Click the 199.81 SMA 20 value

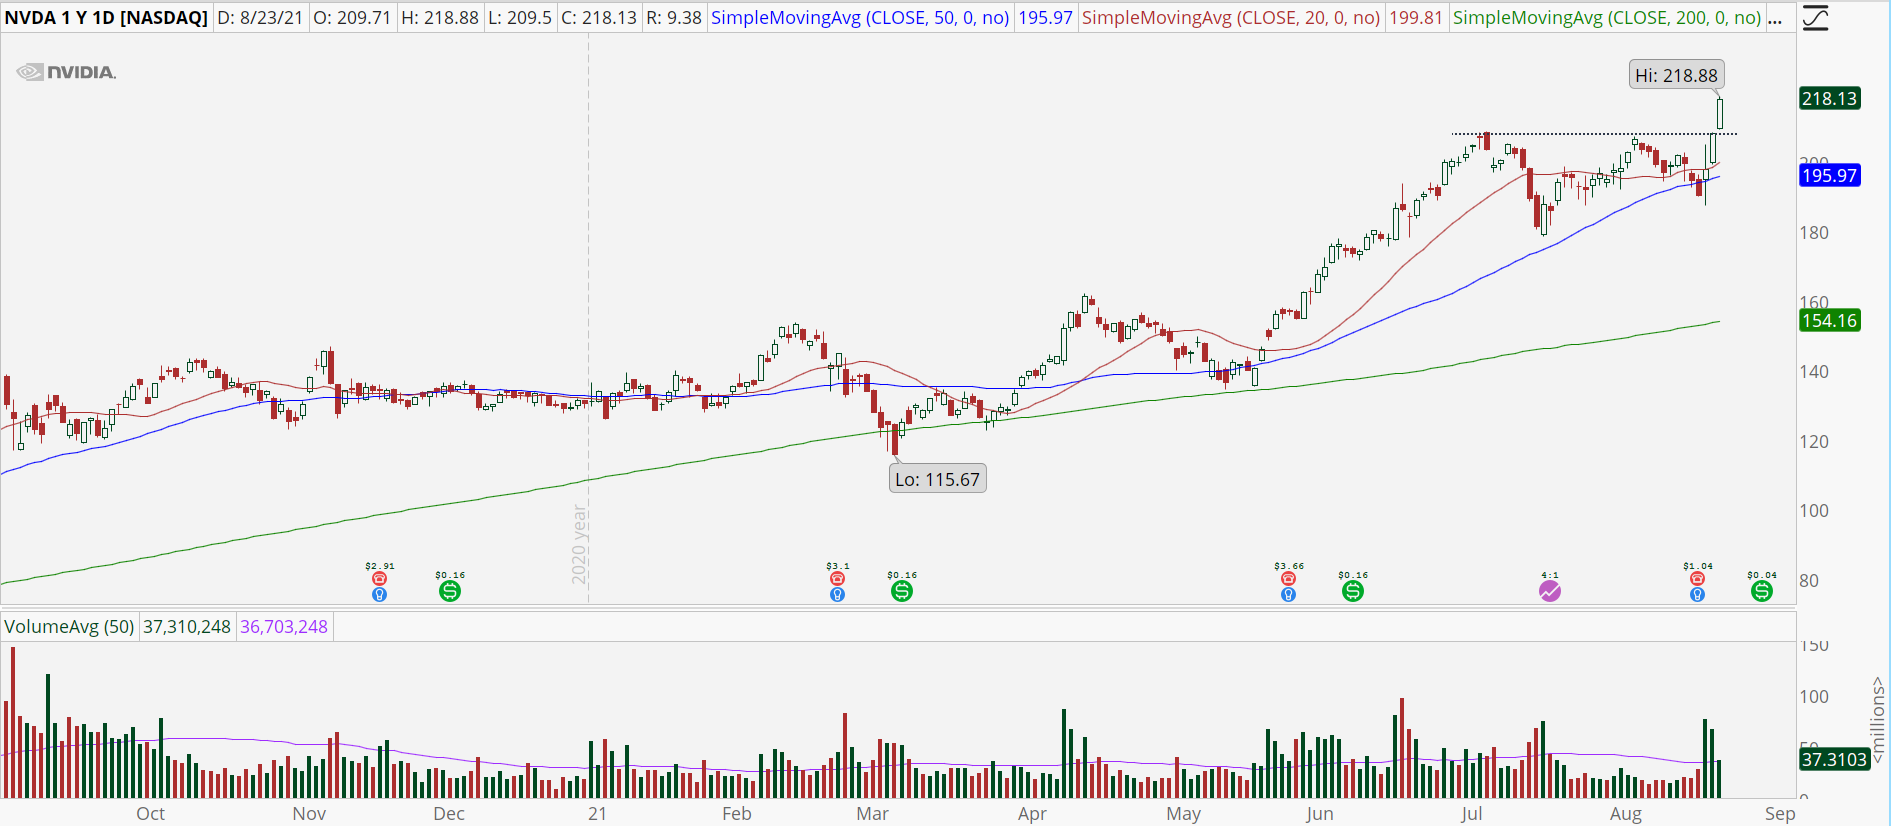tap(1416, 18)
